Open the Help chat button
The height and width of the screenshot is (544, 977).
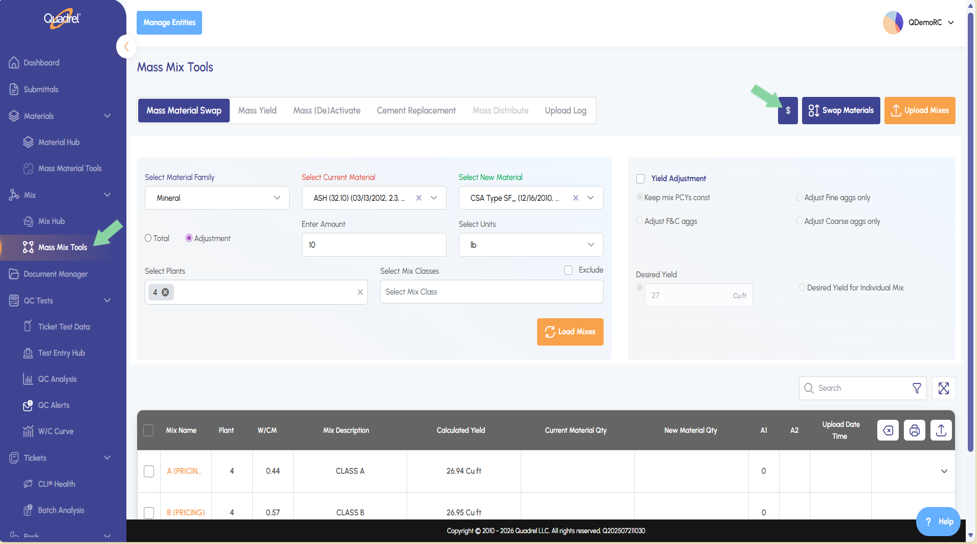pyautogui.click(x=938, y=522)
